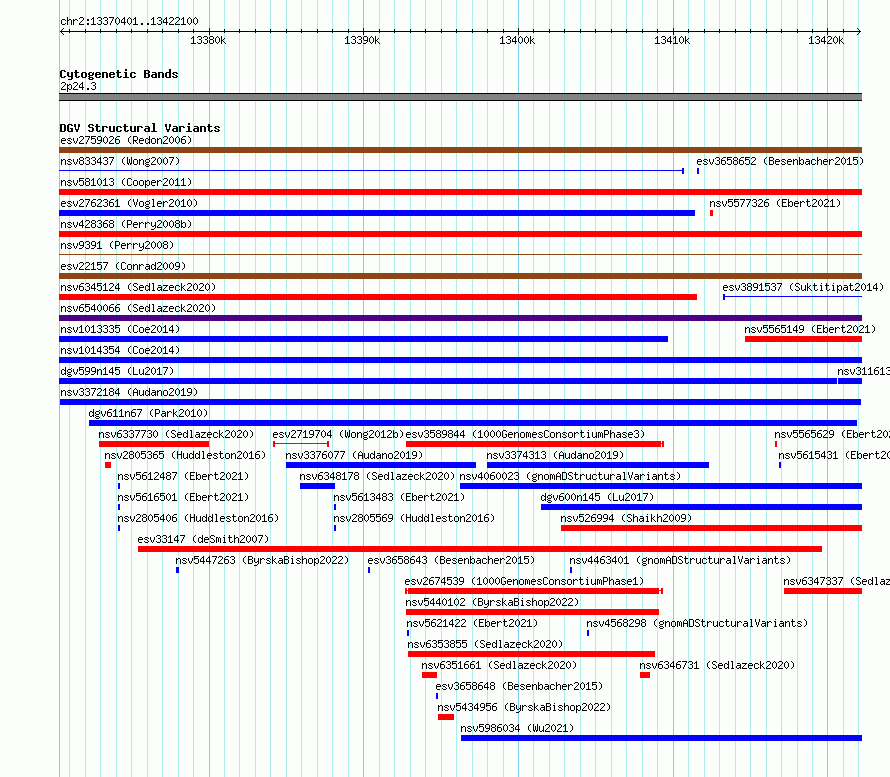
Task: Open esv3658652 (Besenbacher2015) variant label
Action: click(780, 161)
